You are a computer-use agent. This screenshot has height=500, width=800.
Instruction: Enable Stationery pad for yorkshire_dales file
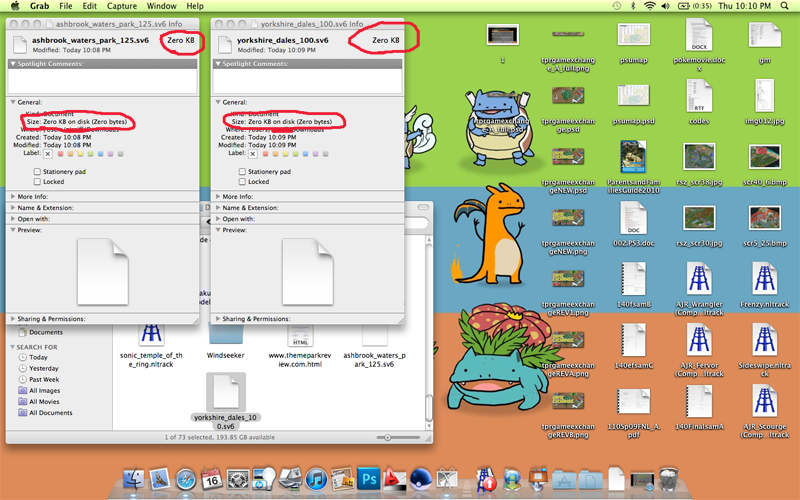pos(242,171)
